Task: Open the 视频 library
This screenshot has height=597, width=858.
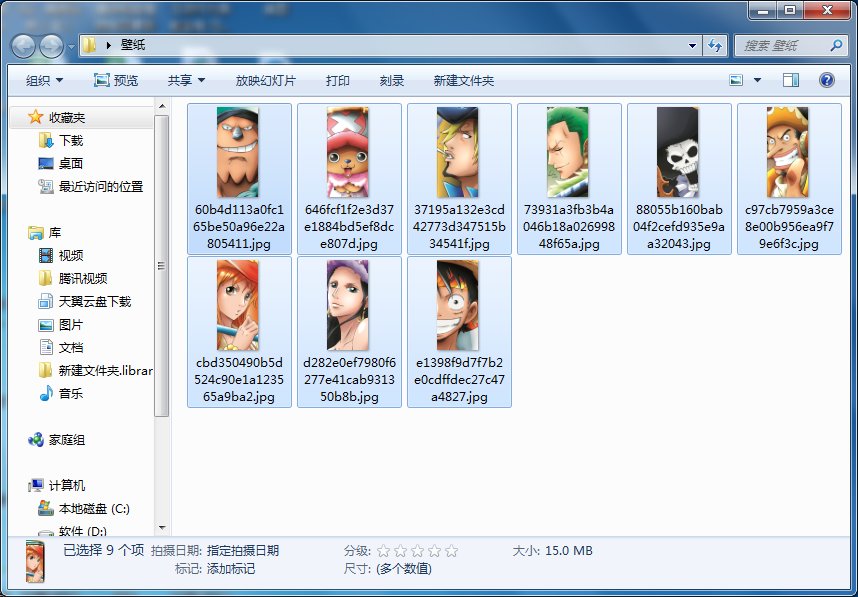Action: point(71,256)
